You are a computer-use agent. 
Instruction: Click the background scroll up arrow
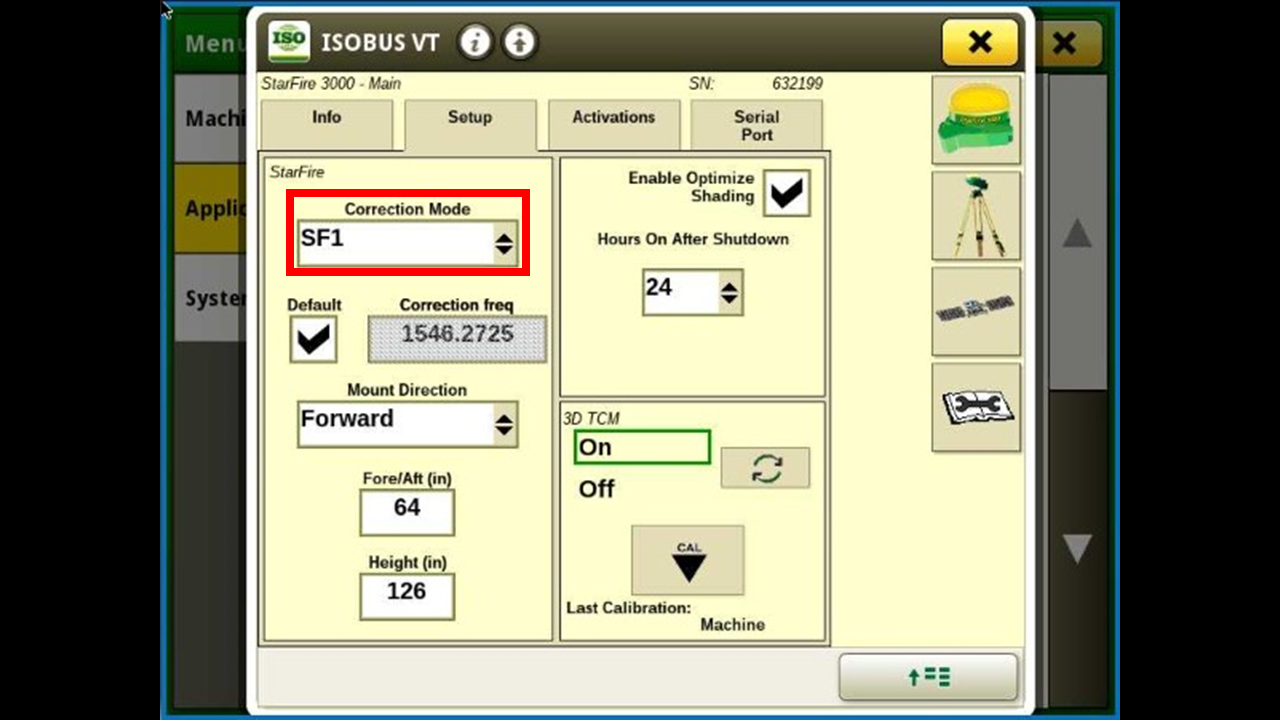click(x=1077, y=234)
